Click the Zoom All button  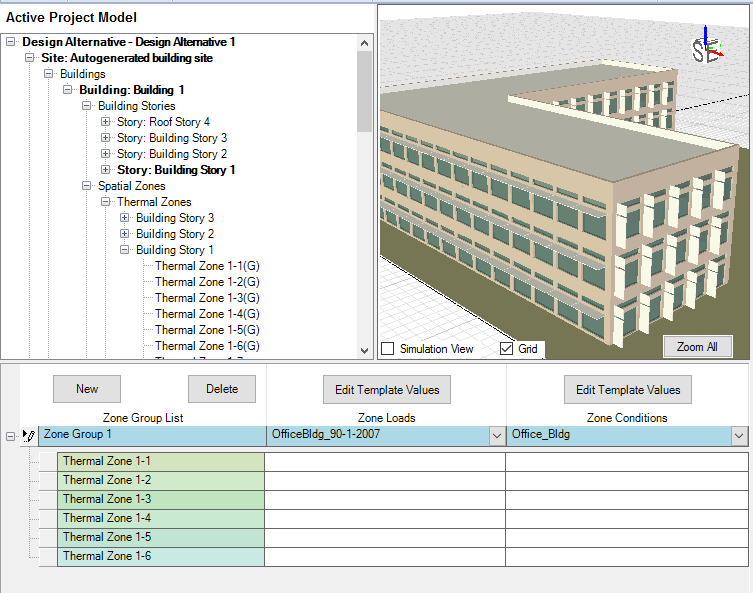[x=698, y=347]
